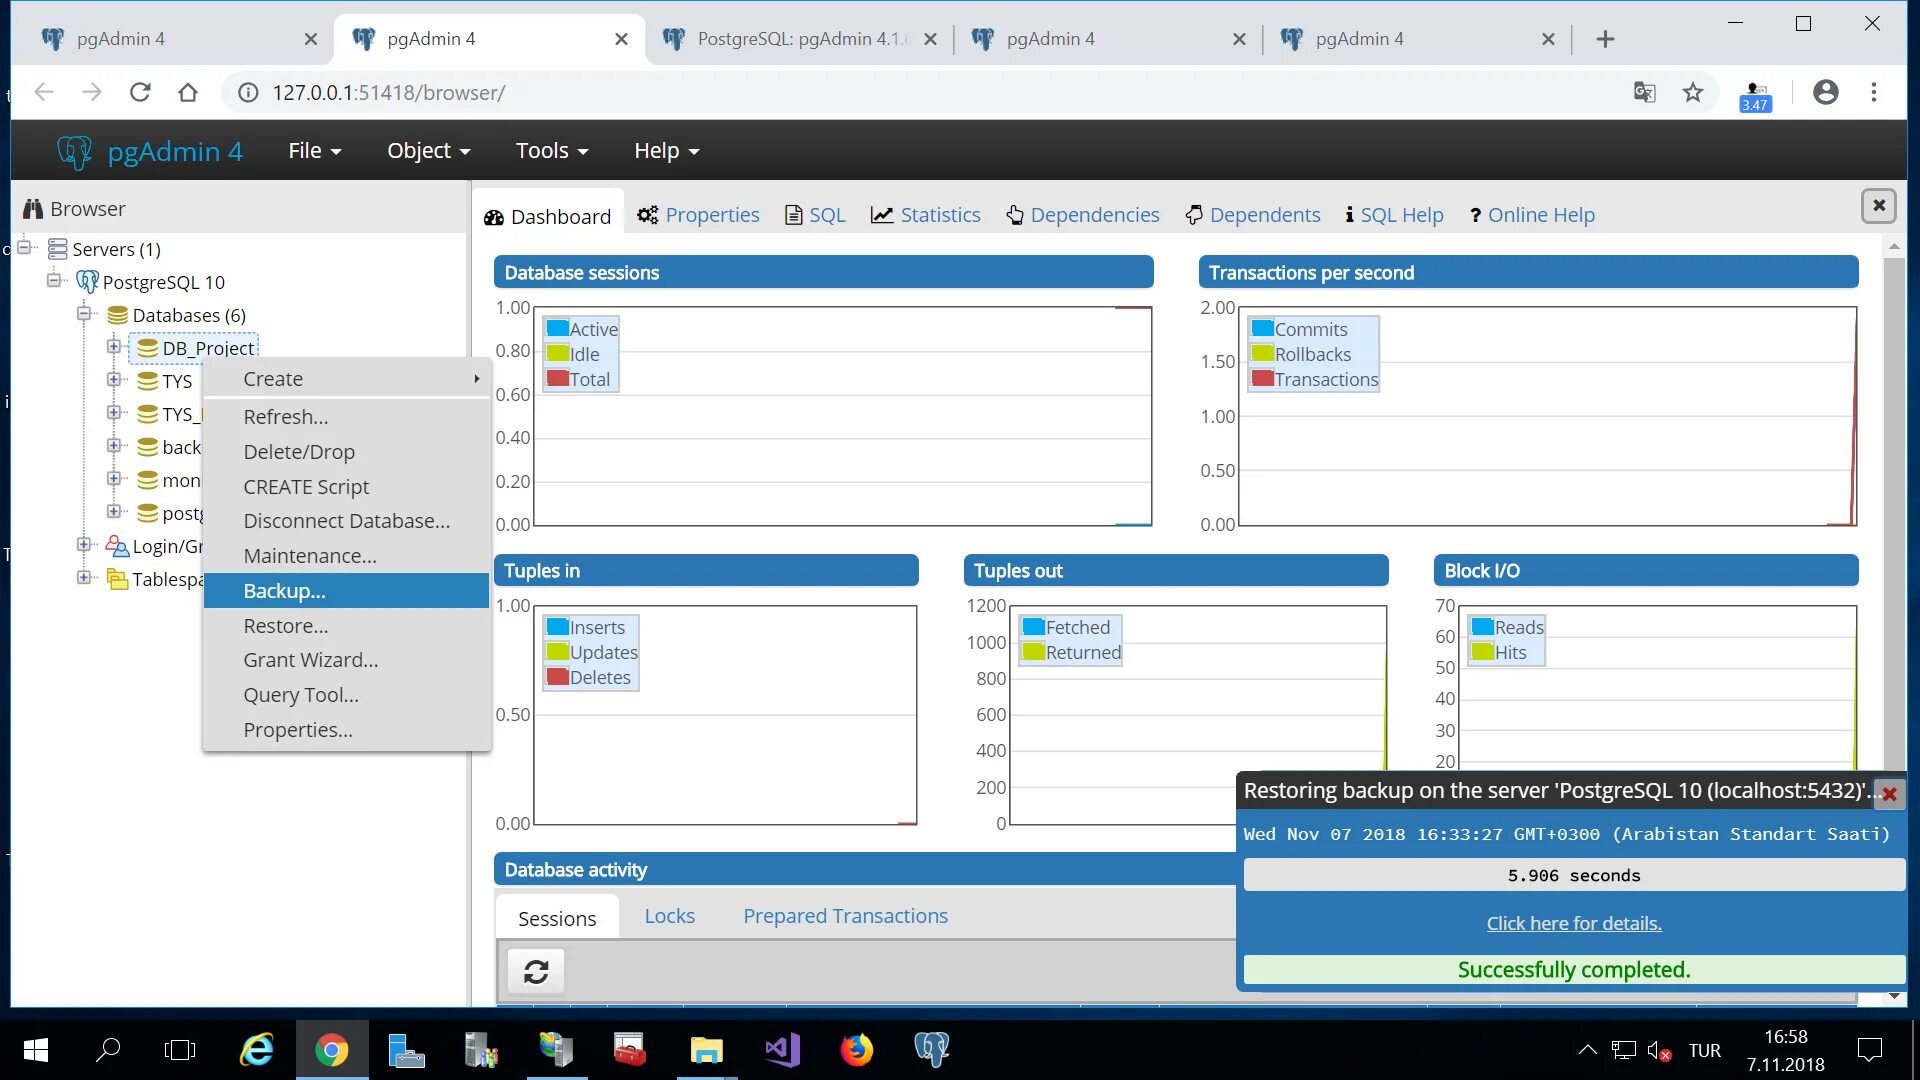
Task: Click the 'Click here for details' link
Action: [1573, 923]
